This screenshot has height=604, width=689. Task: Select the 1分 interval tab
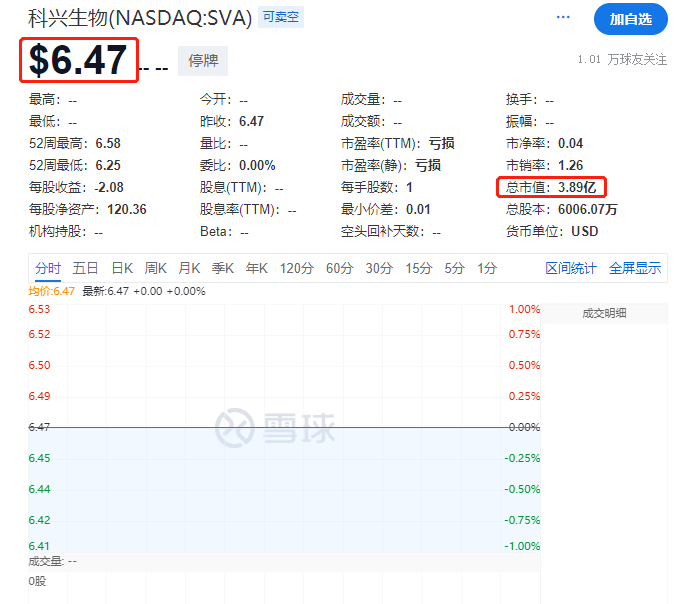(487, 268)
